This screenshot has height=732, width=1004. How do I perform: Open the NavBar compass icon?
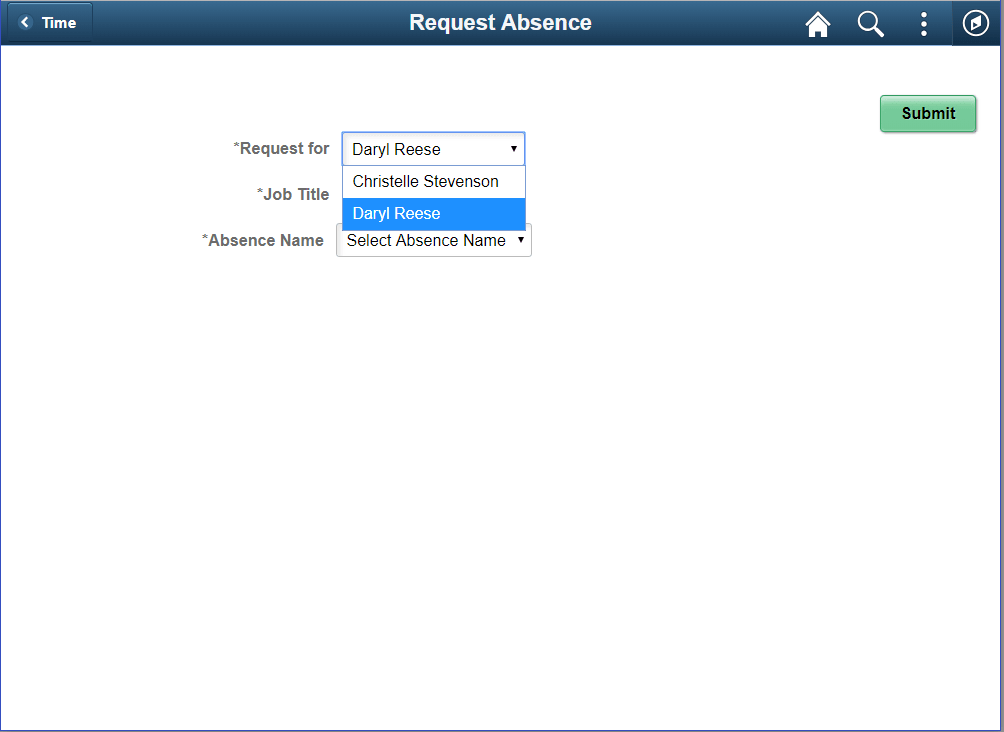tap(975, 23)
